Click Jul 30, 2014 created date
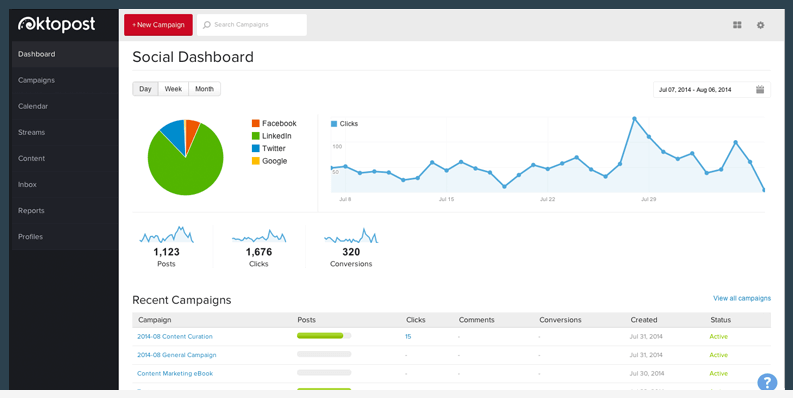 coord(646,374)
